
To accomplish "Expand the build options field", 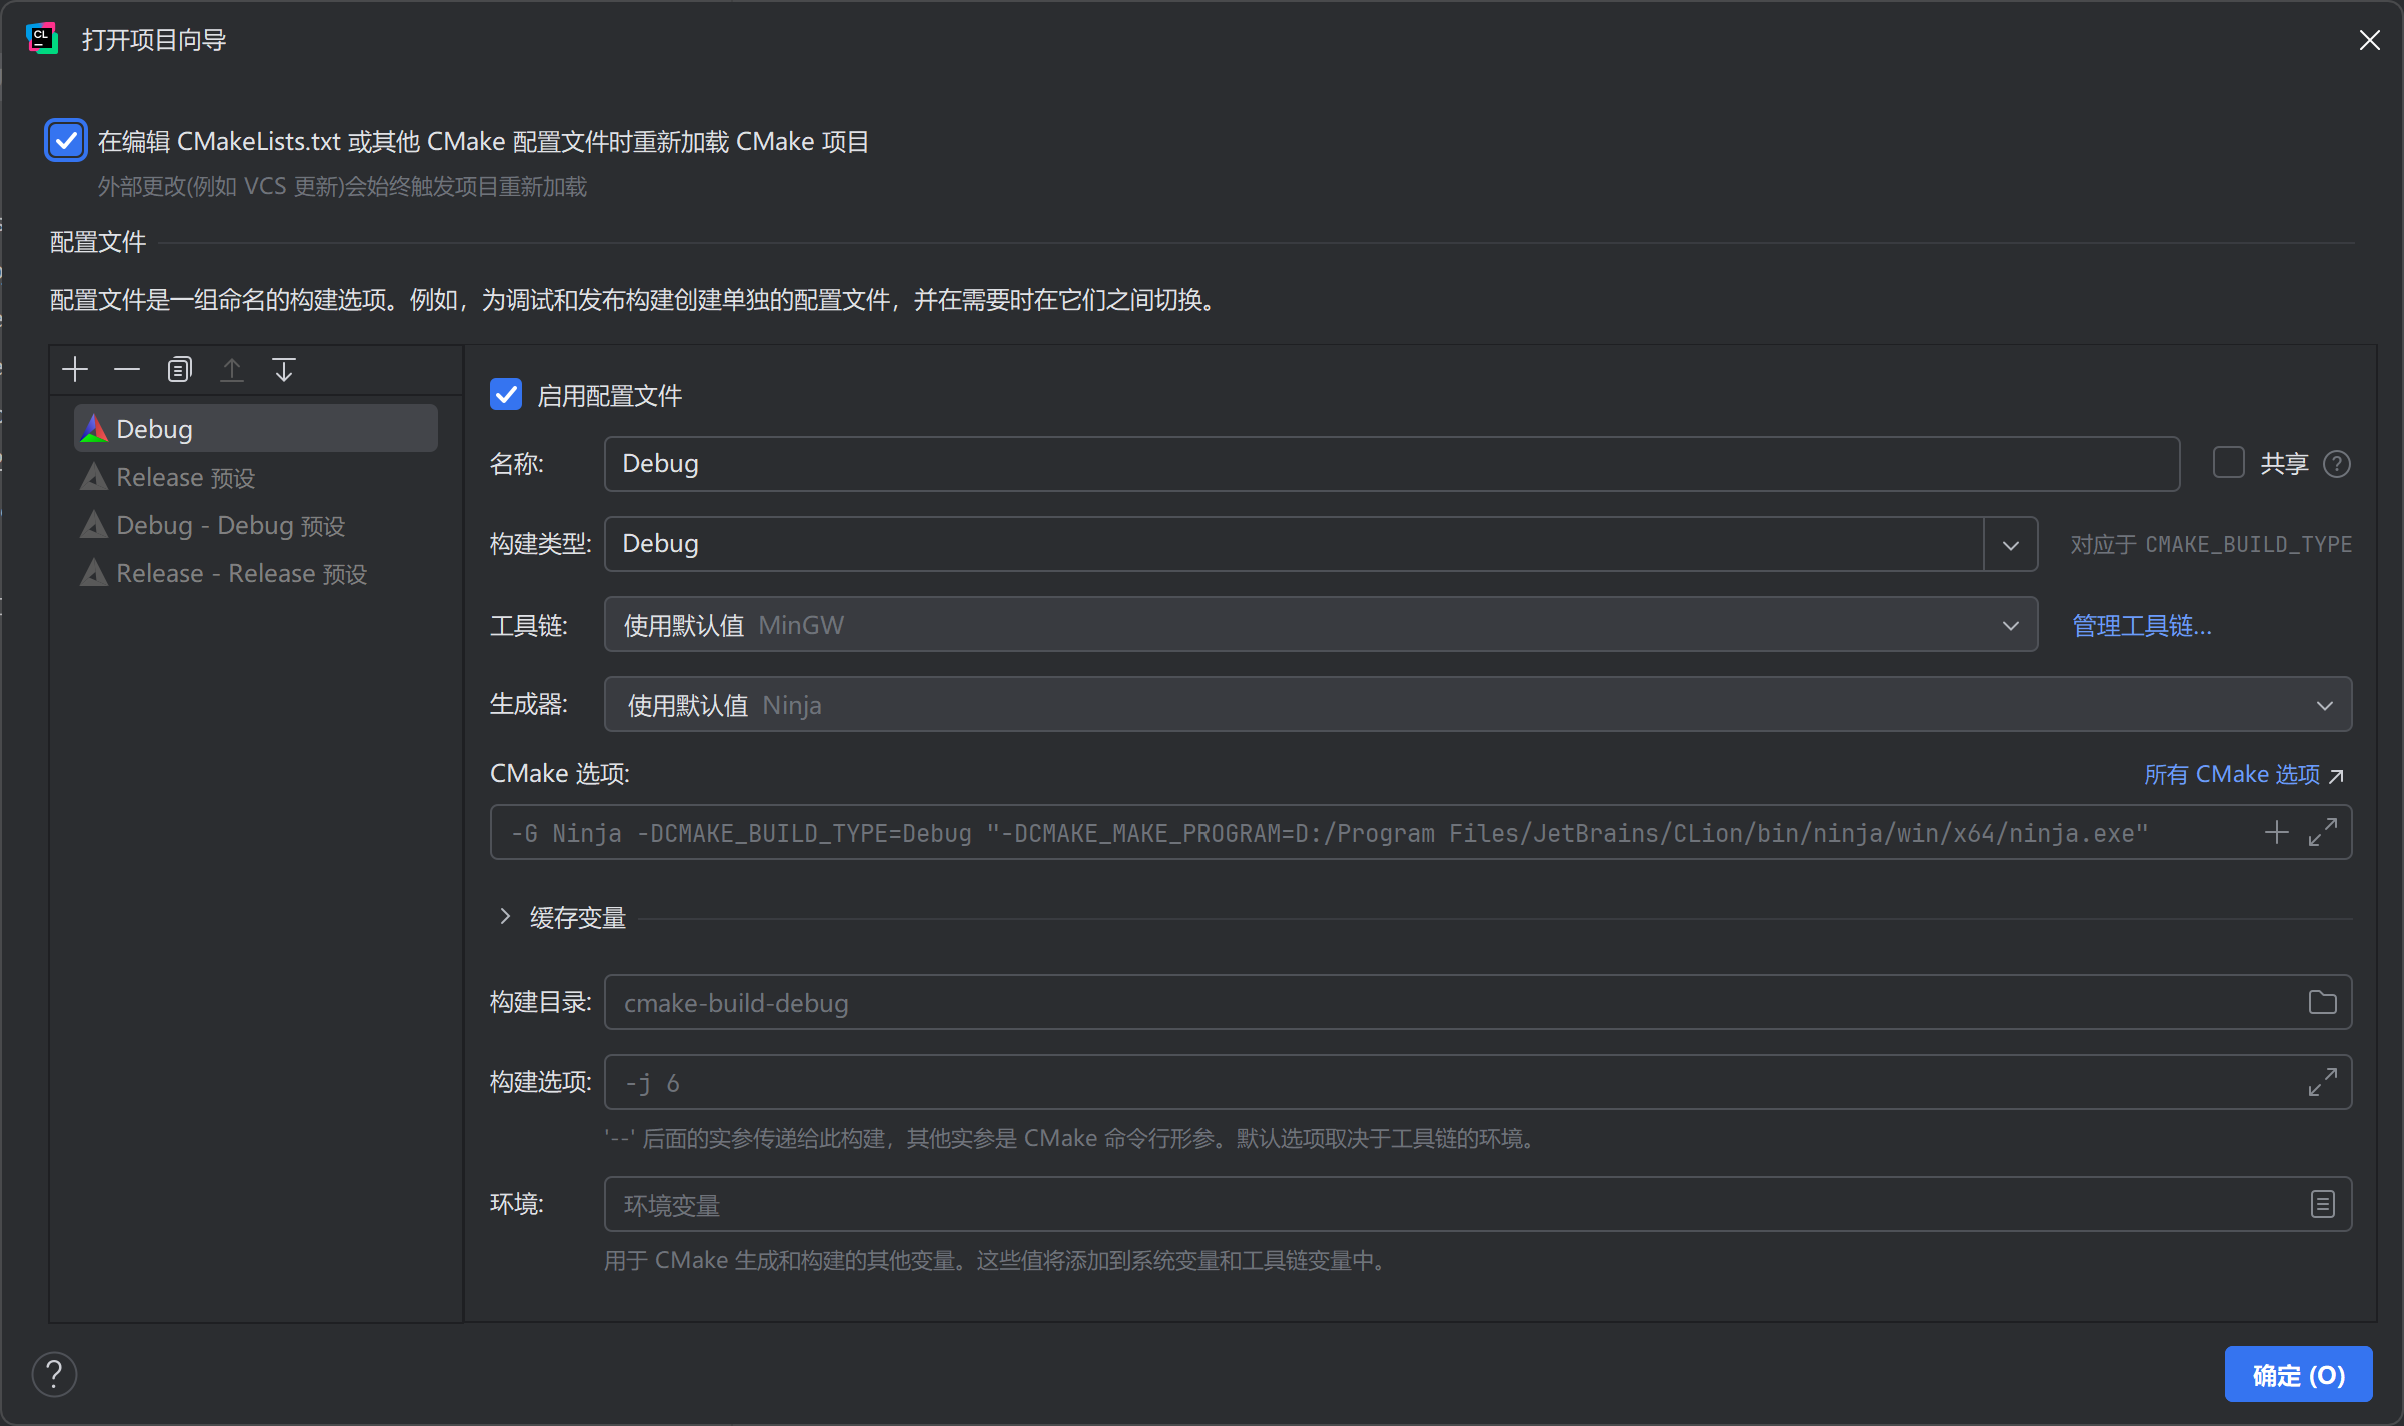I will pos(2323,1082).
